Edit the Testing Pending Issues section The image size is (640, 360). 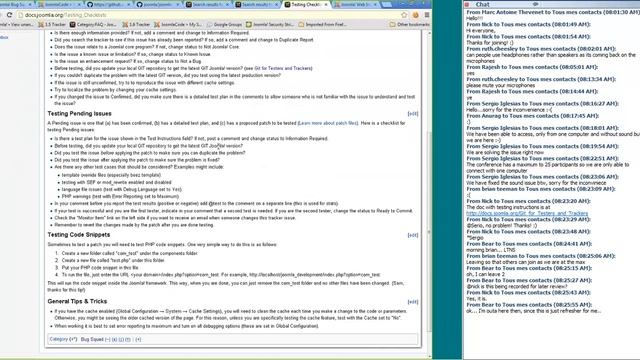(413, 113)
